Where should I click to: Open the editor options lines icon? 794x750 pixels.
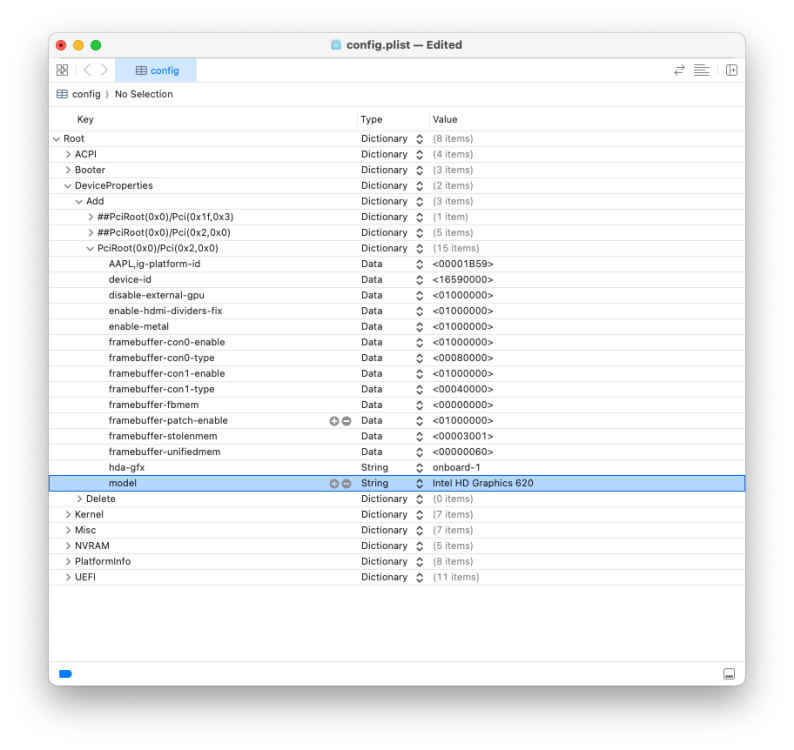(701, 70)
